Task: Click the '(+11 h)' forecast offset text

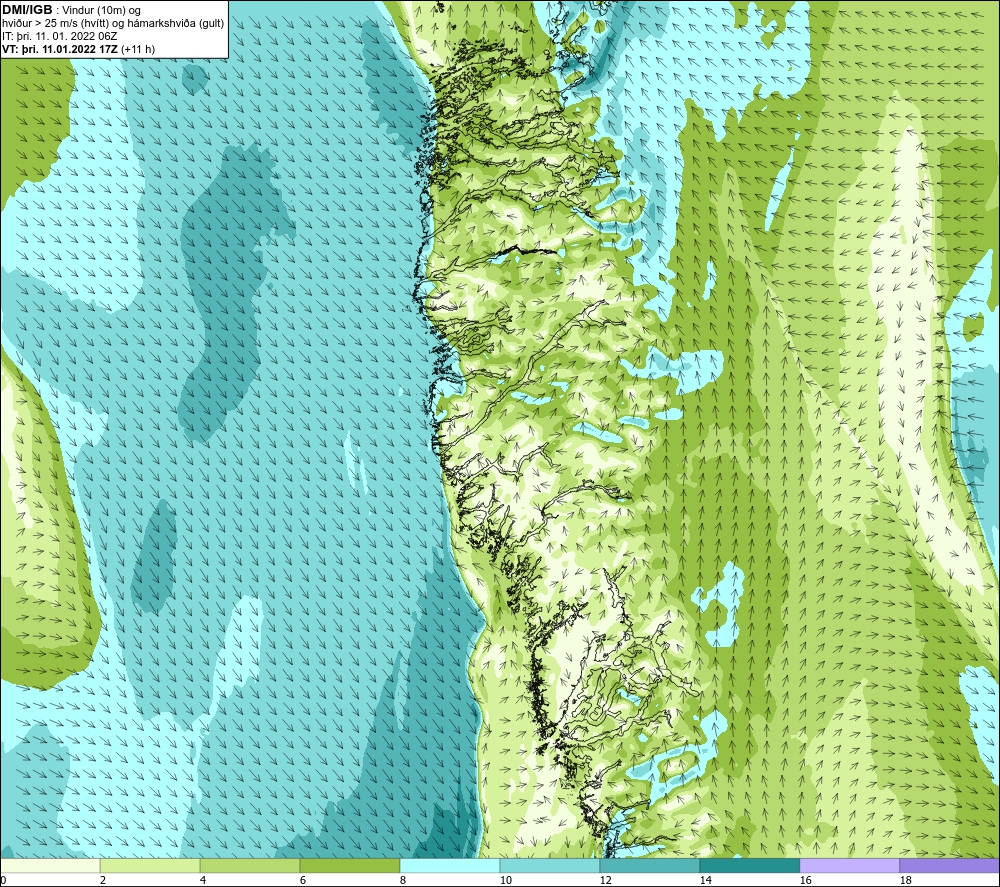Action: pyautogui.click(x=138, y=49)
